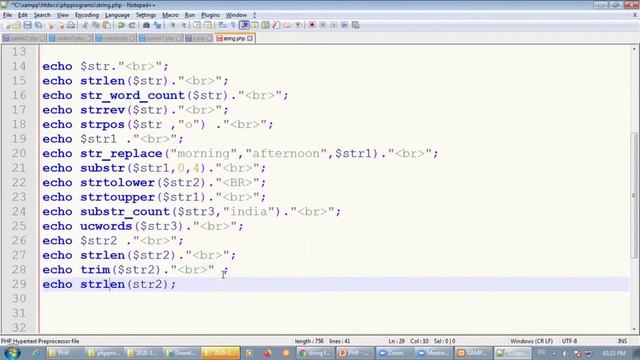Paste using the clipboard toolbar icon
Screen dimensions: 640x360
[107, 25]
